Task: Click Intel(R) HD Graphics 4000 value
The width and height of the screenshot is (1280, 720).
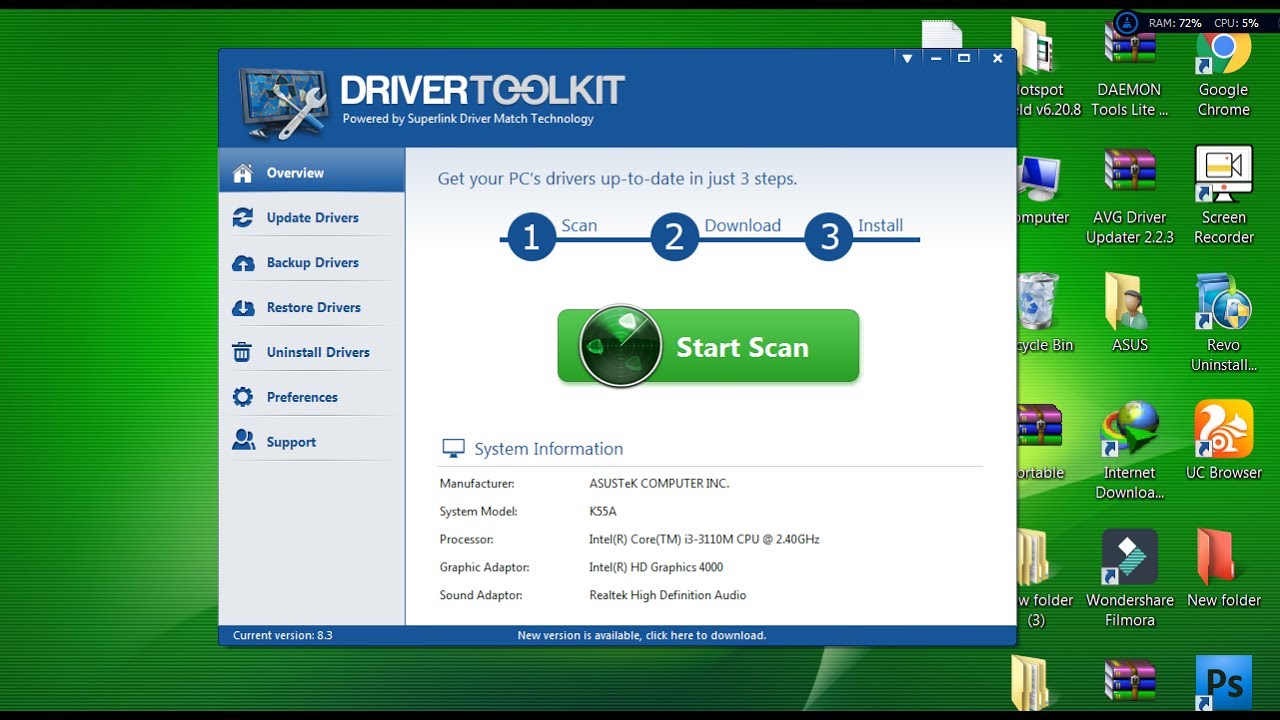Action: [x=656, y=567]
